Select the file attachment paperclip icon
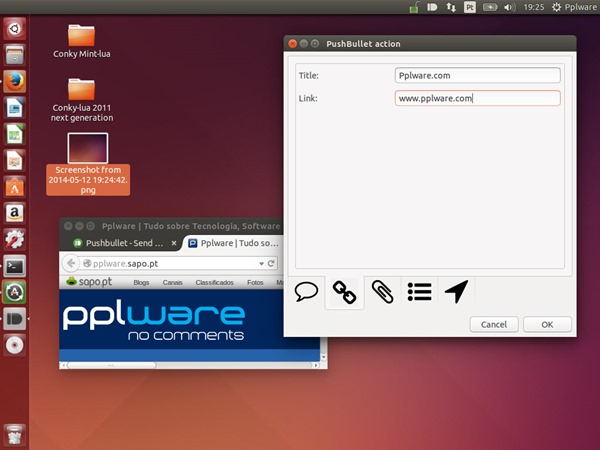Viewport: 600px width, 450px height. pyautogui.click(x=382, y=292)
